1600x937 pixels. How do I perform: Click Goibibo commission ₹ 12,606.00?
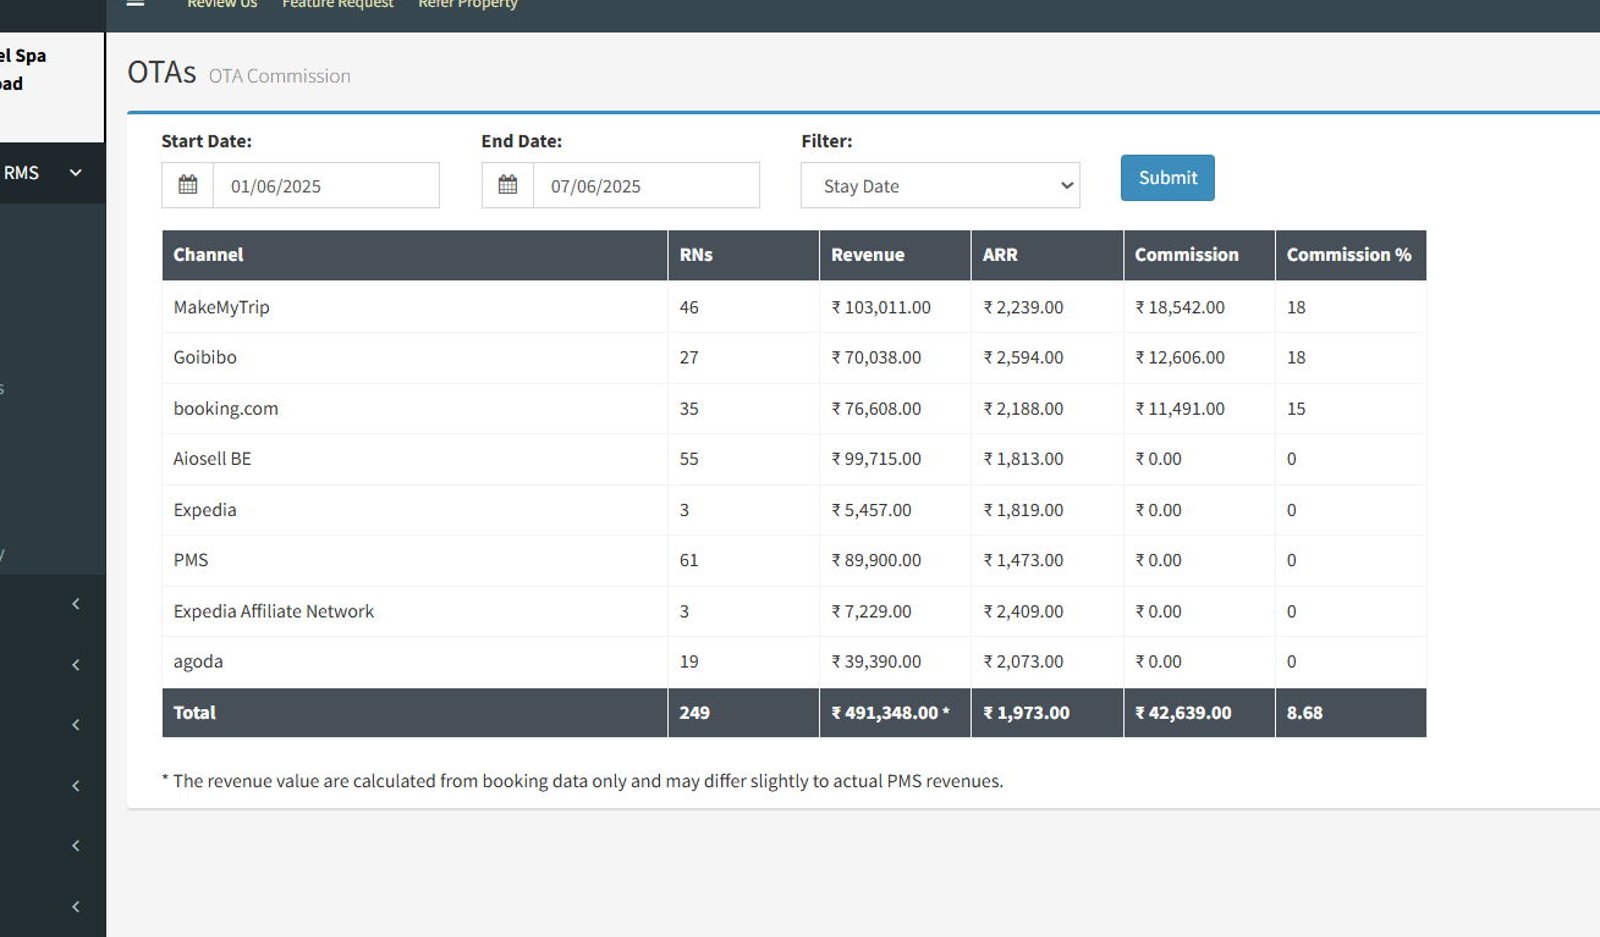click(x=1180, y=357)
